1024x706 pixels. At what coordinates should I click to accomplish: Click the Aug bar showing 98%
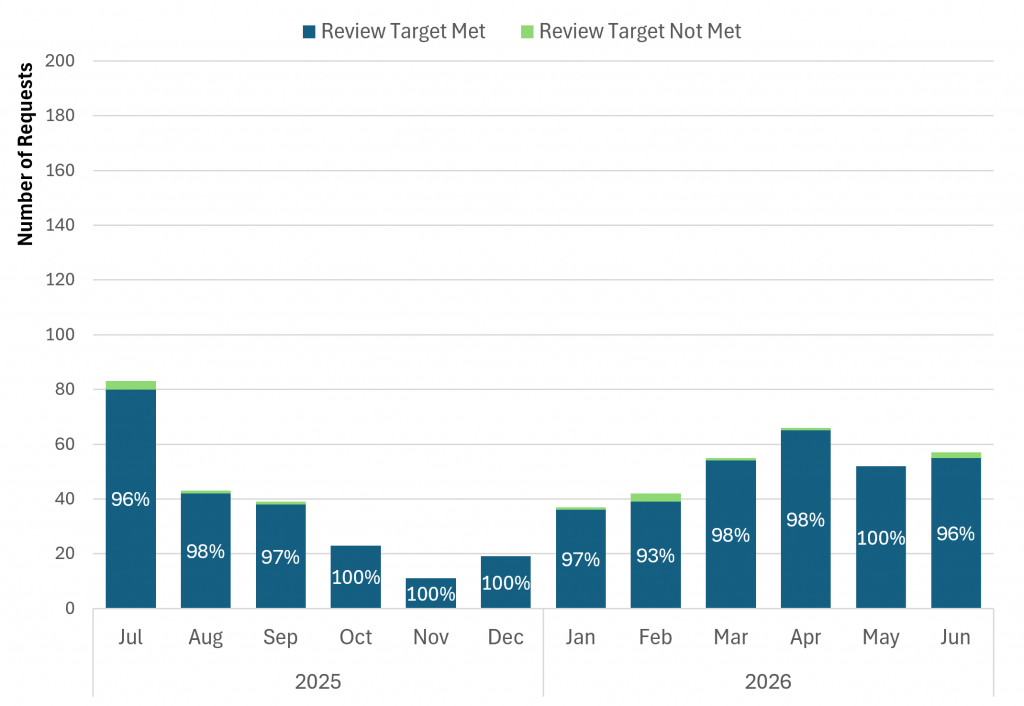click(206, 551)
